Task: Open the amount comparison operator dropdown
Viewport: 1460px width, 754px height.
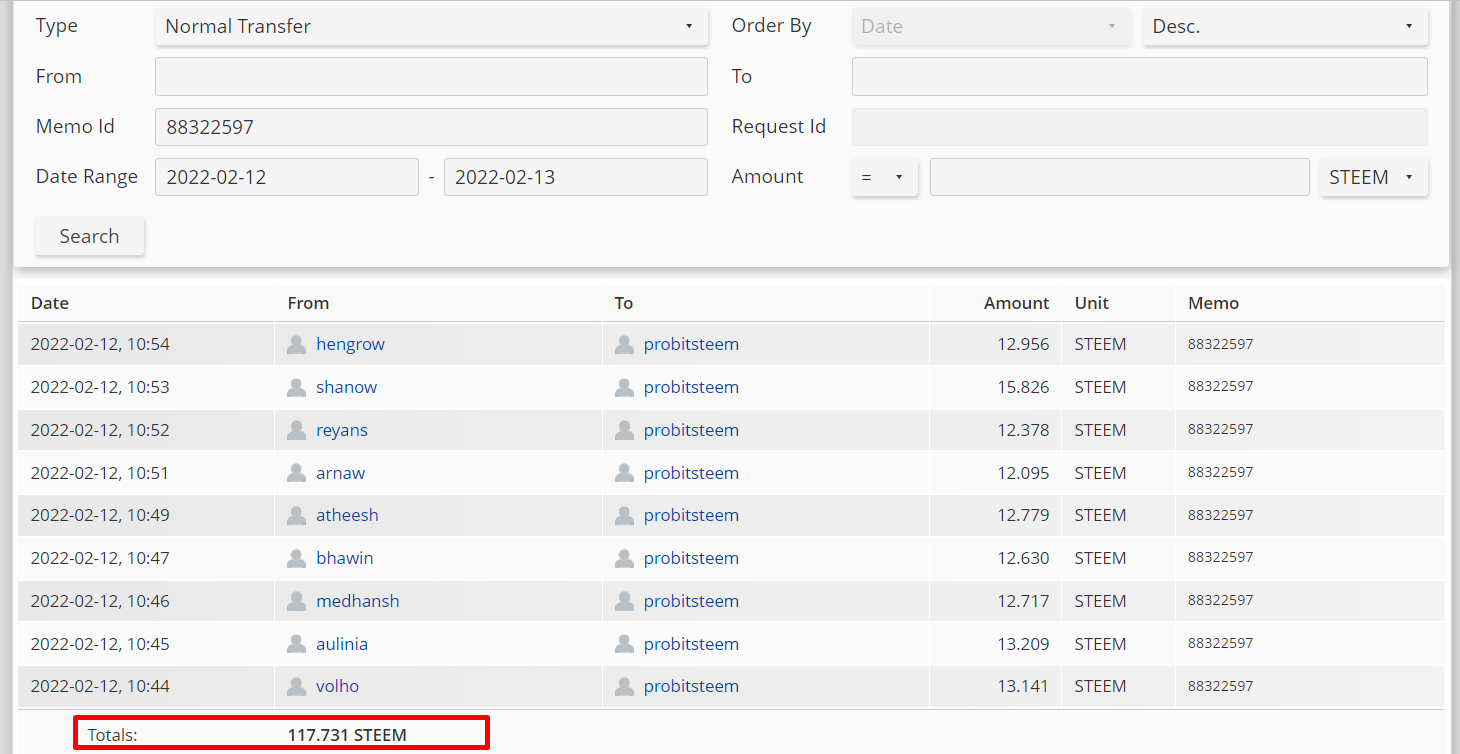Action: [884, 177]
